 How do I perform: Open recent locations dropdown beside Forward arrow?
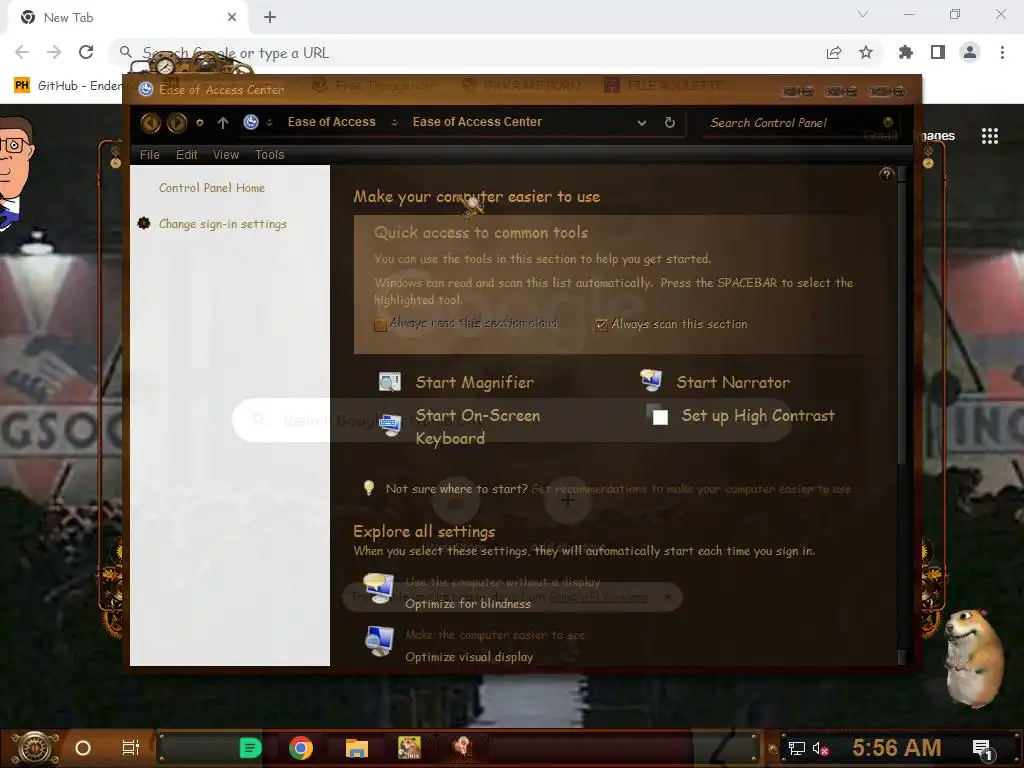(x=200, y=122)
